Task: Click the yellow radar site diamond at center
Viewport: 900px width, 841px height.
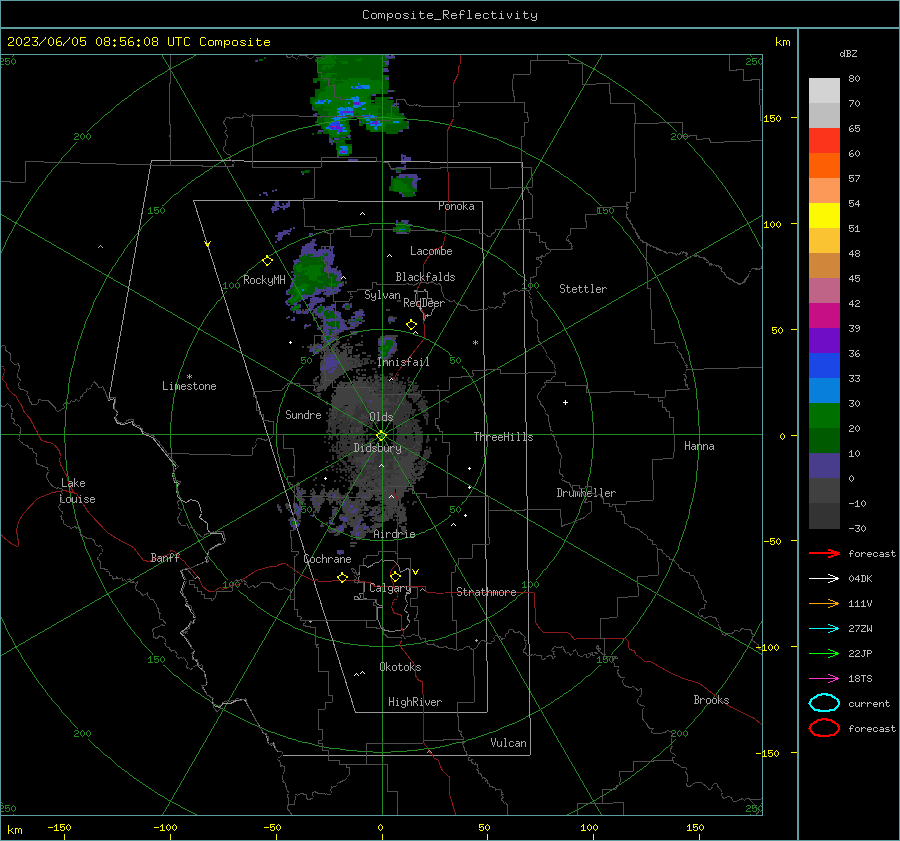Action: coord(381,436)
